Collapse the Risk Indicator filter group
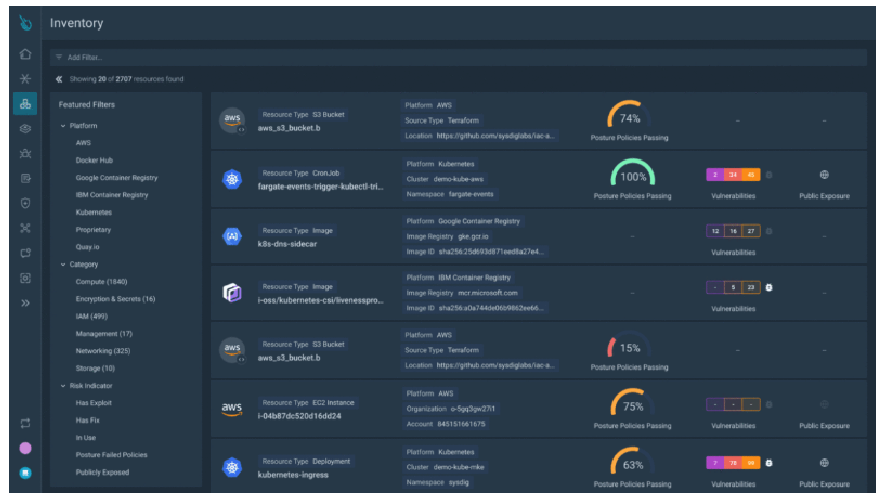 click(62, 385)
